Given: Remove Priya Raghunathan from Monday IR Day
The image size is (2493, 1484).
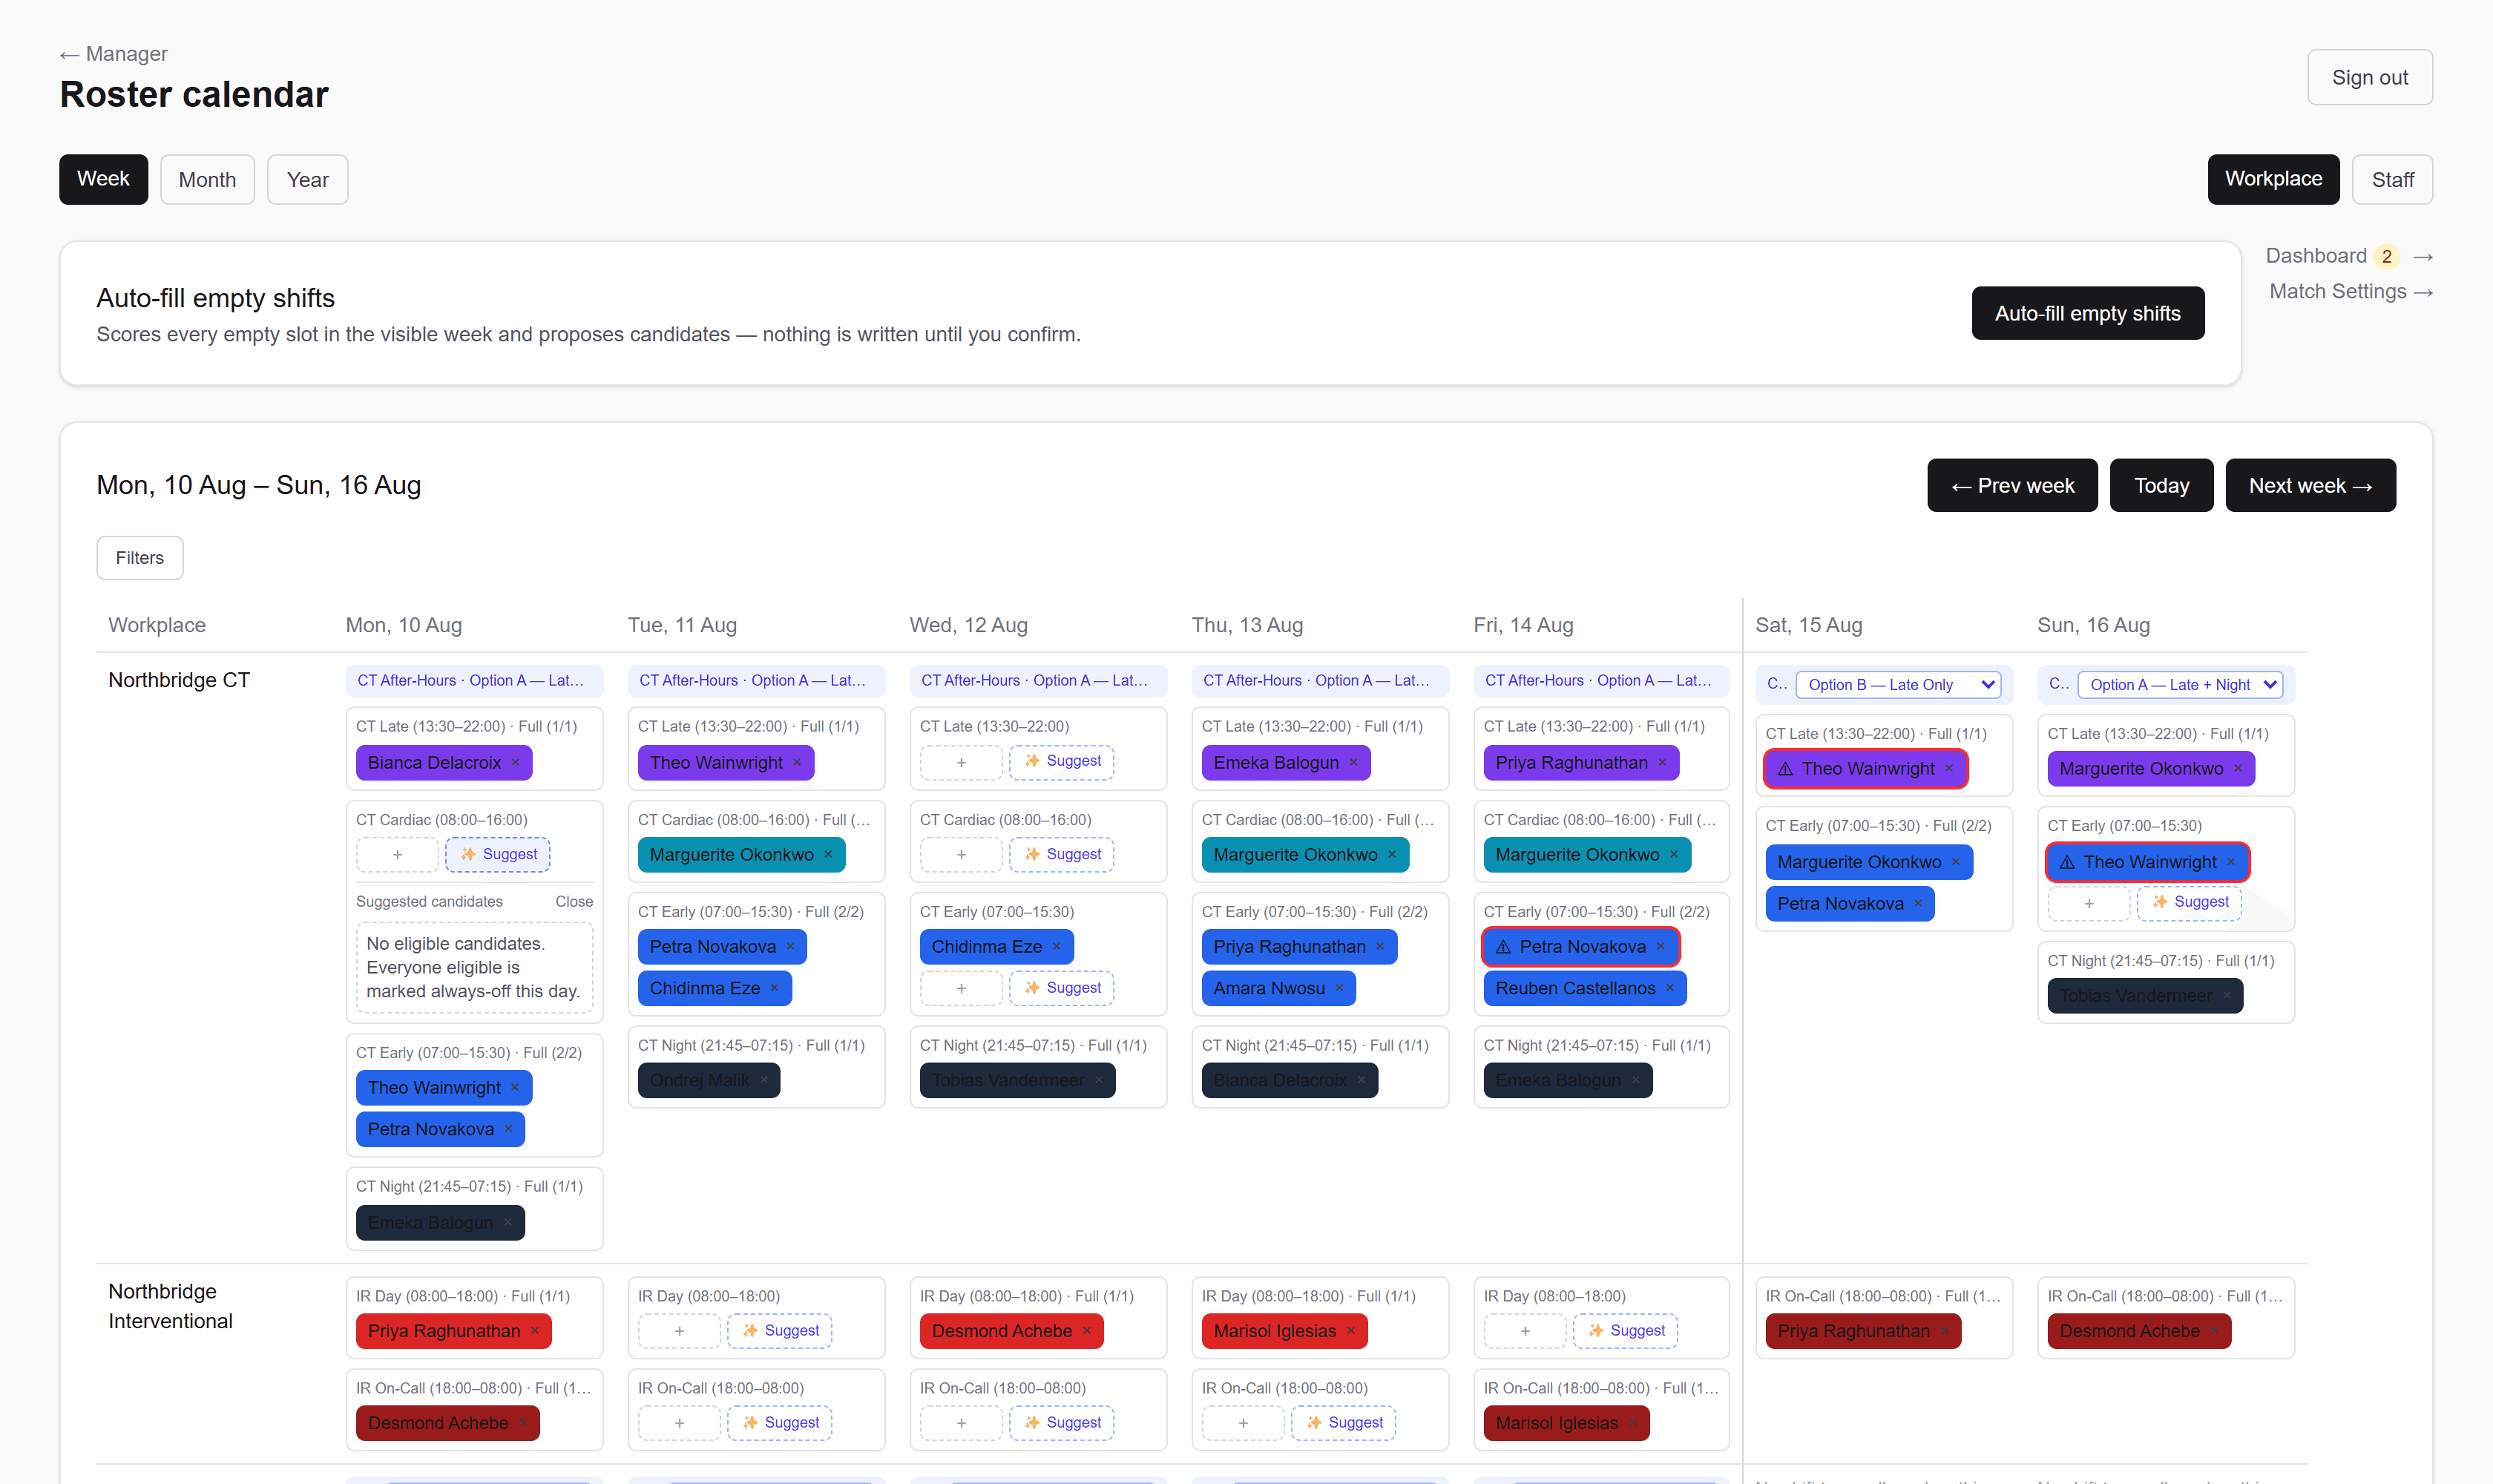Looking at the screenshot, I should 535,1331.
